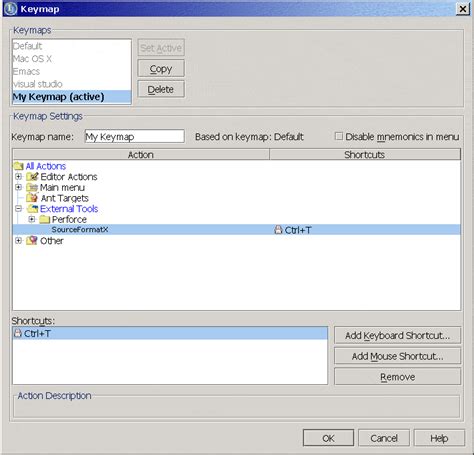Select the Emacs keymap
The image size is (474, 455).
pos(72,71)
